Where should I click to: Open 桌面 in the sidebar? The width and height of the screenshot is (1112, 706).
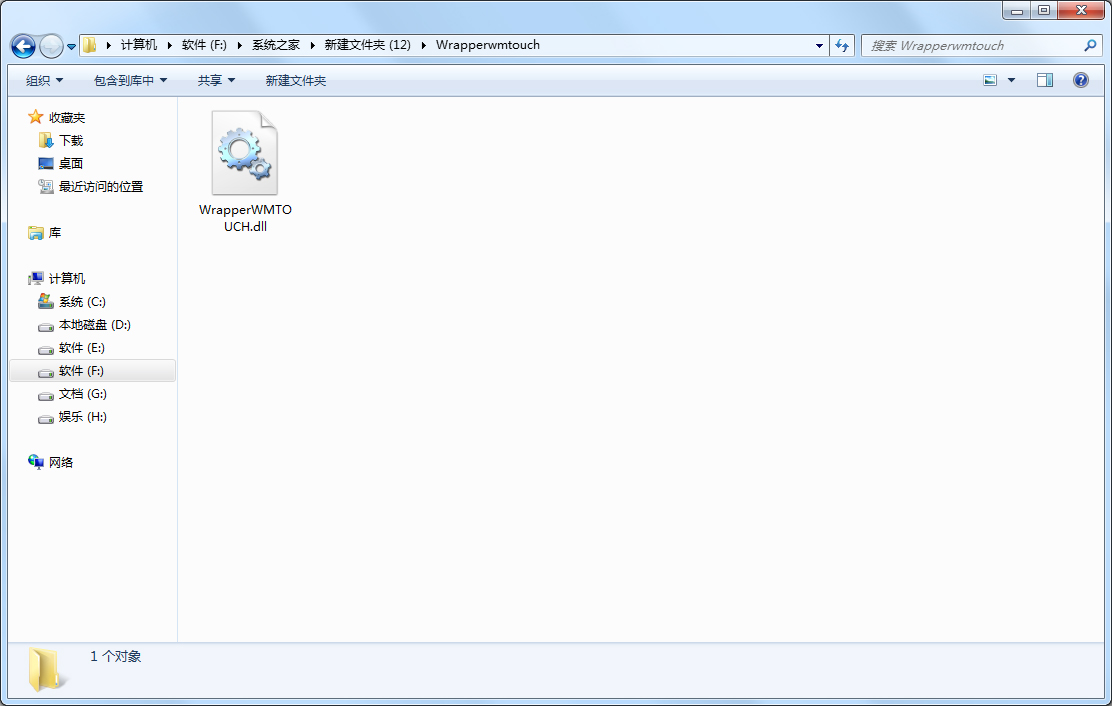click(71, 164)
